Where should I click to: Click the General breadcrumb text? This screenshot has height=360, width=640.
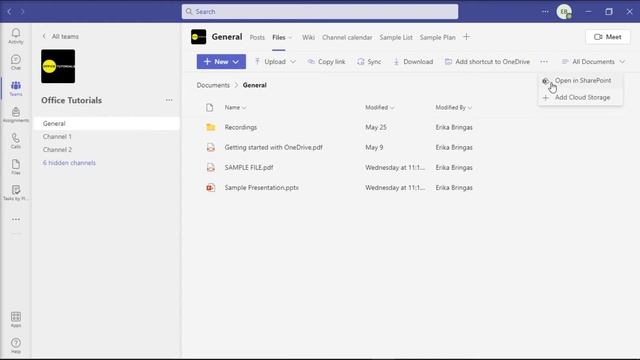(x=255, y=85)
